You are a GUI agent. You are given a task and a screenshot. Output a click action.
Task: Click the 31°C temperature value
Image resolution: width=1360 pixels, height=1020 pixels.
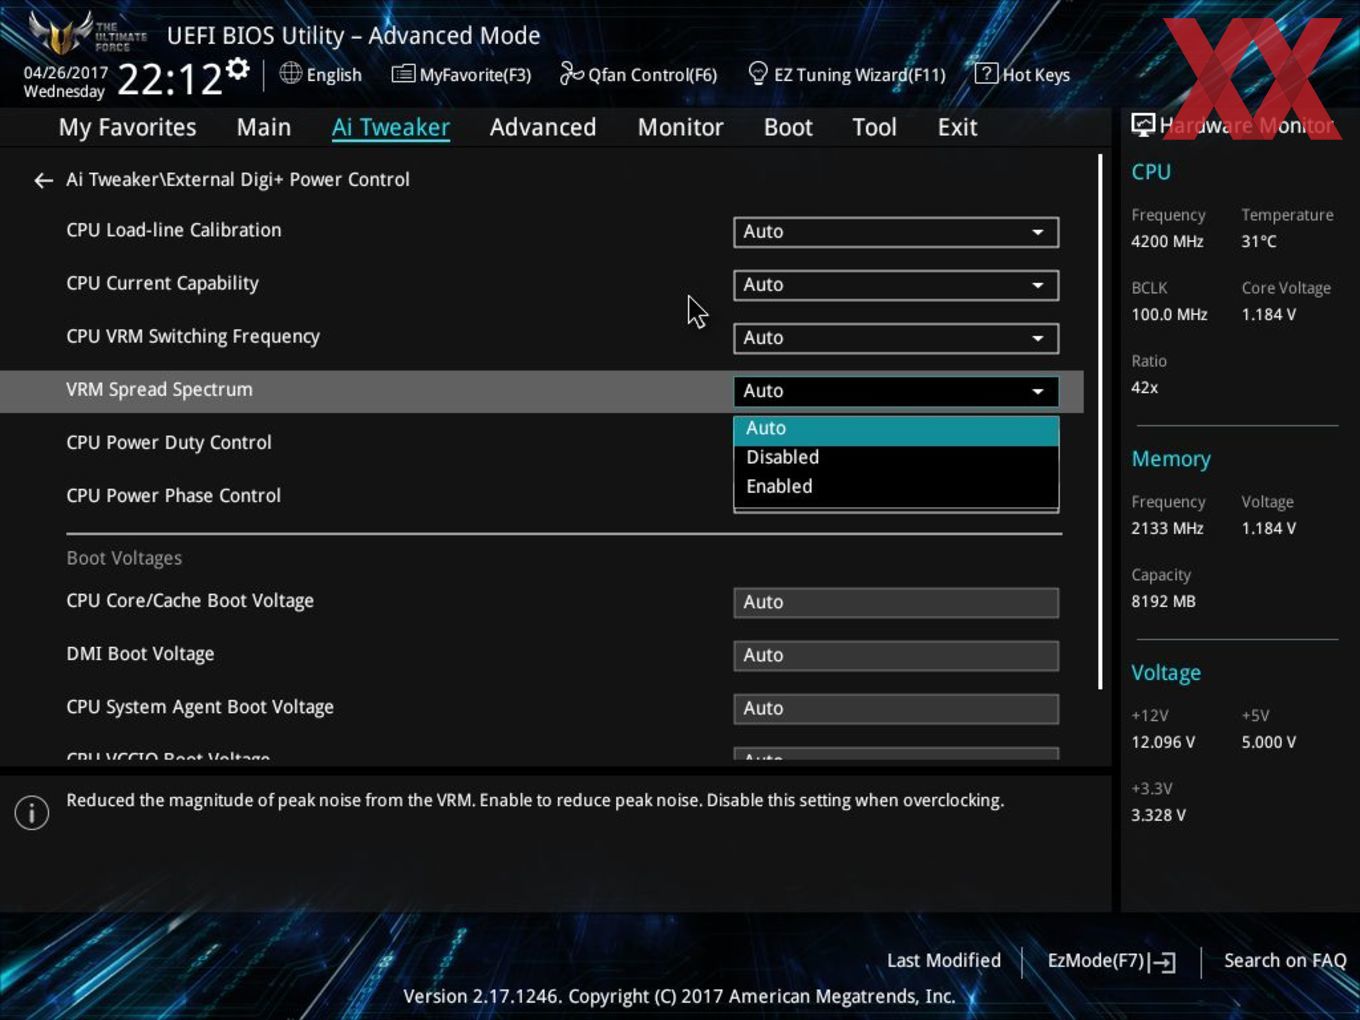1259,242
